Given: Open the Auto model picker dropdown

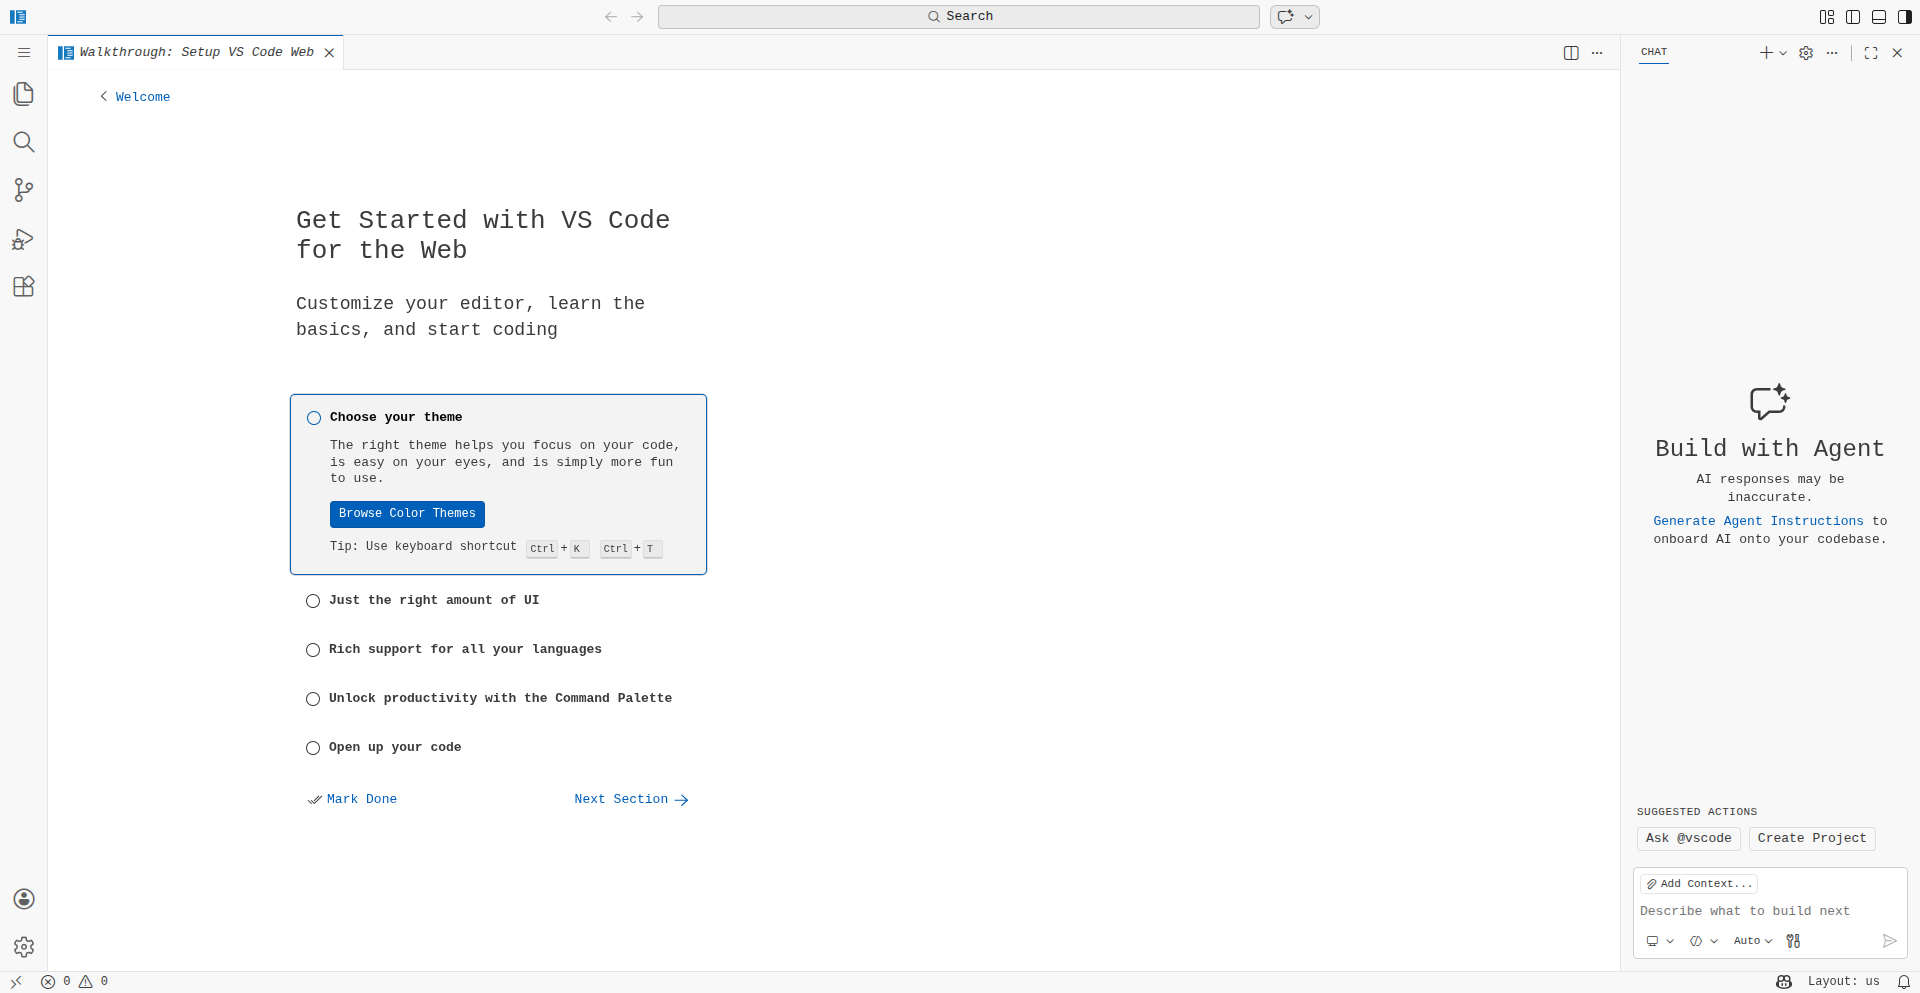Looking at the screenshot, I should (x=1752, y=941).
